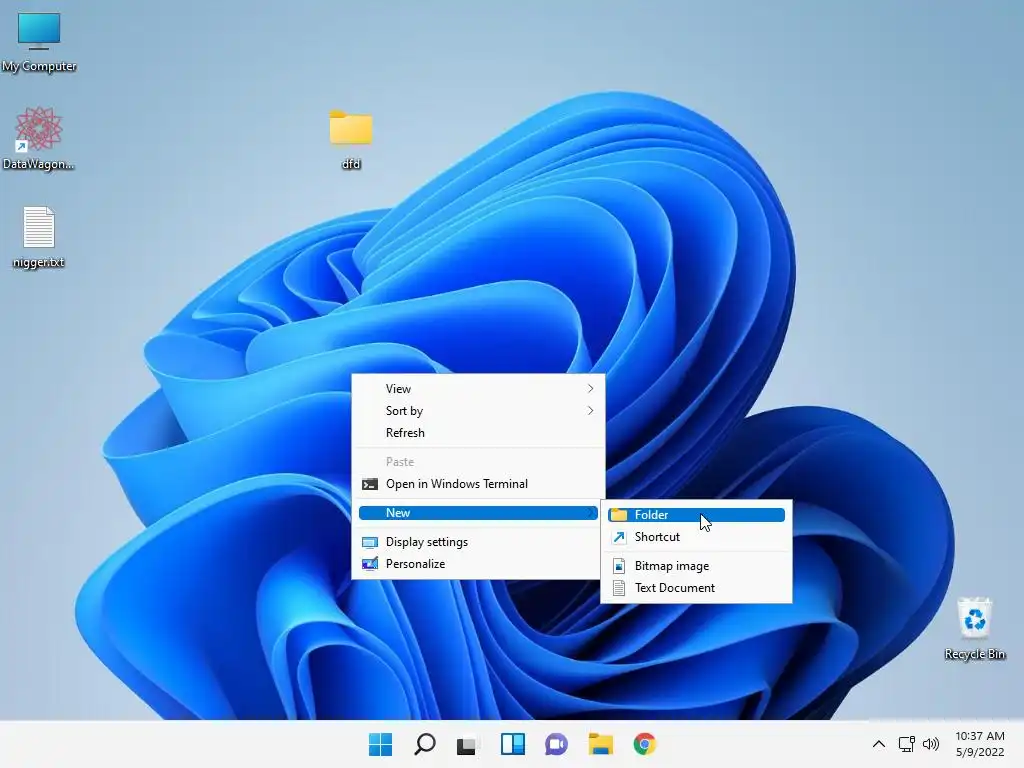Click the Display settings monitor icon
This screenshot has width=1024, height=768.
coord(370,542)
